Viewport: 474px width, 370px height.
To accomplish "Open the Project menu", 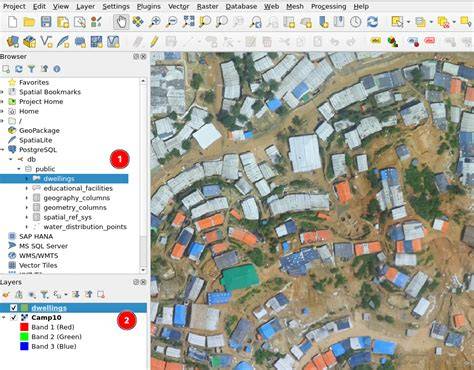I will click(14, 6).
